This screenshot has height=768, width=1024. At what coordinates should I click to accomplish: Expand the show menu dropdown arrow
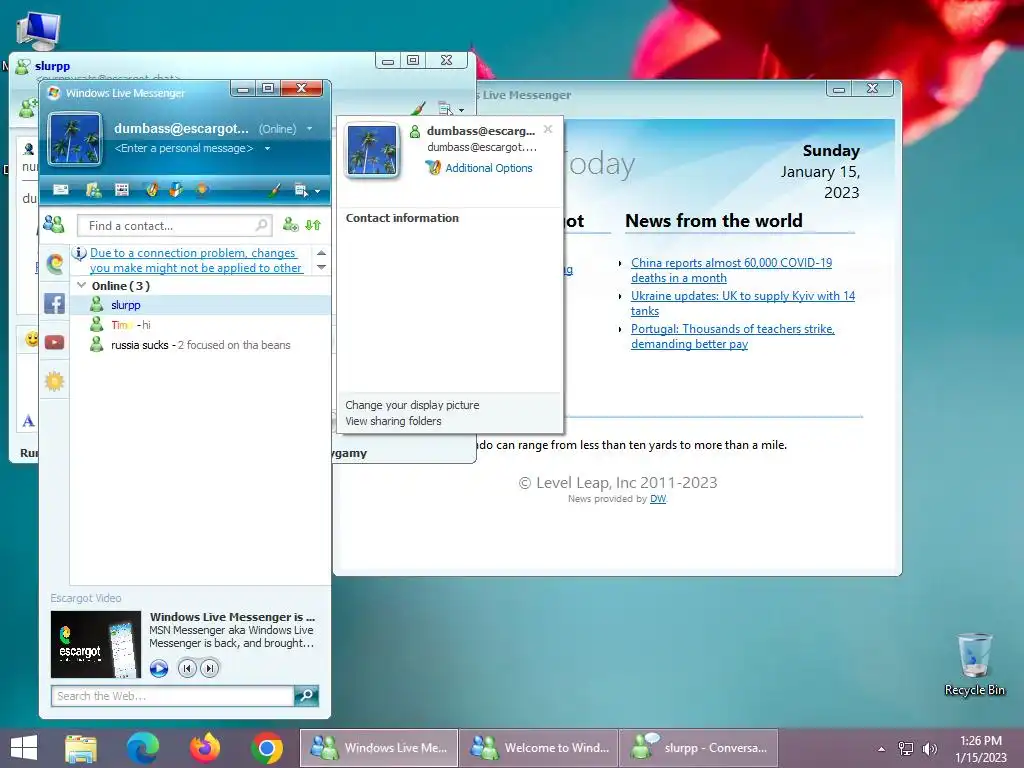(x=317, y=191)
